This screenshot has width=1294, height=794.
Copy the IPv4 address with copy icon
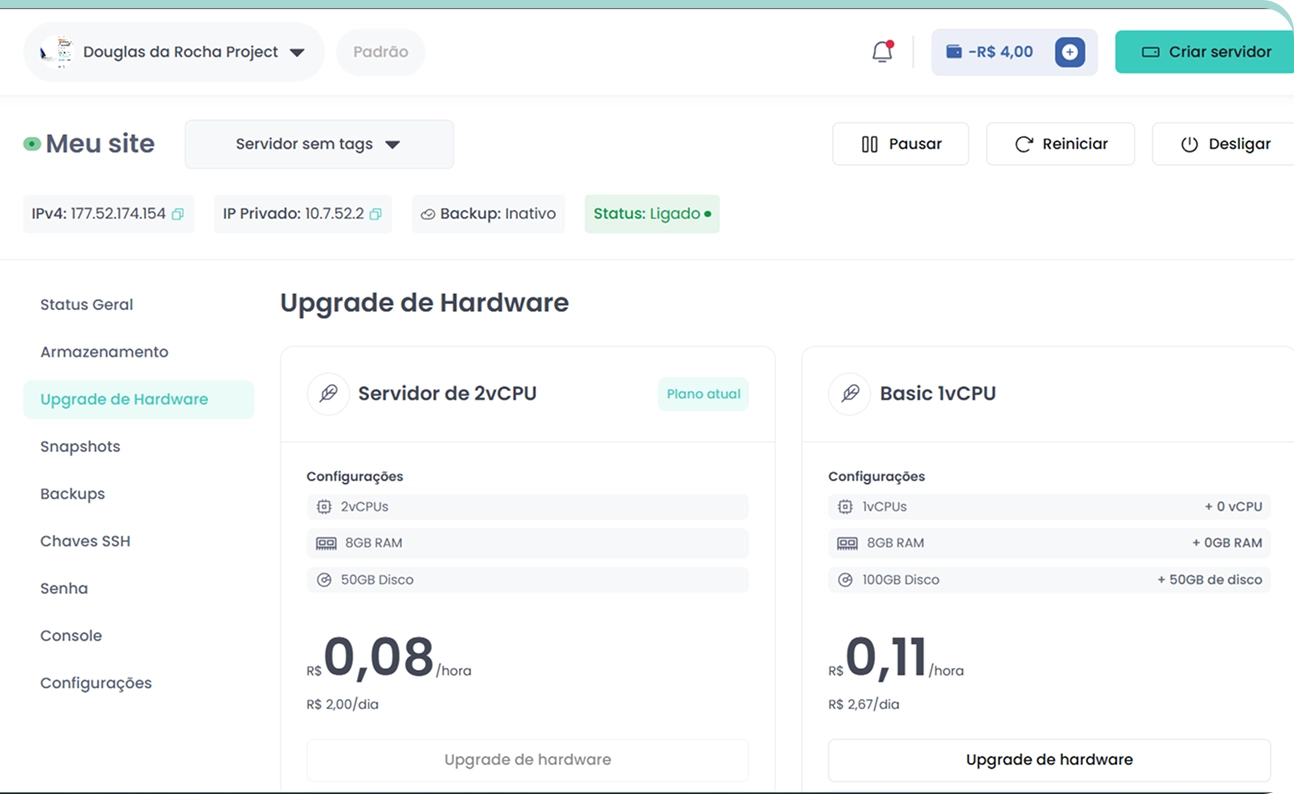click(x=178, y=214)
